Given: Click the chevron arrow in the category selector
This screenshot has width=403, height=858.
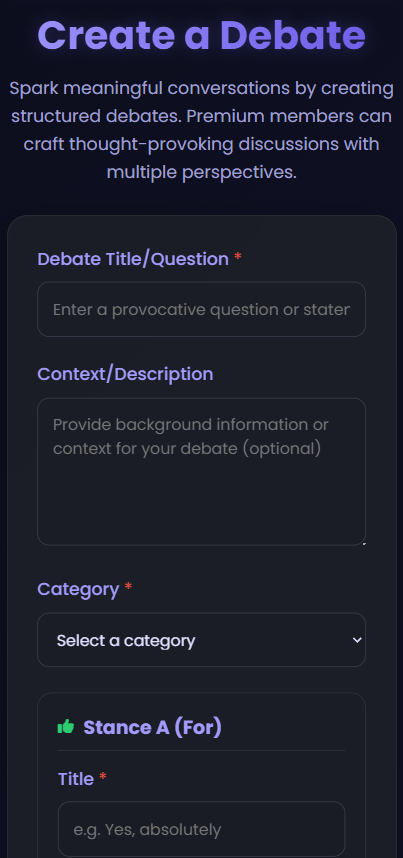Looking at the screenshot, I should (x=357, y=640).
